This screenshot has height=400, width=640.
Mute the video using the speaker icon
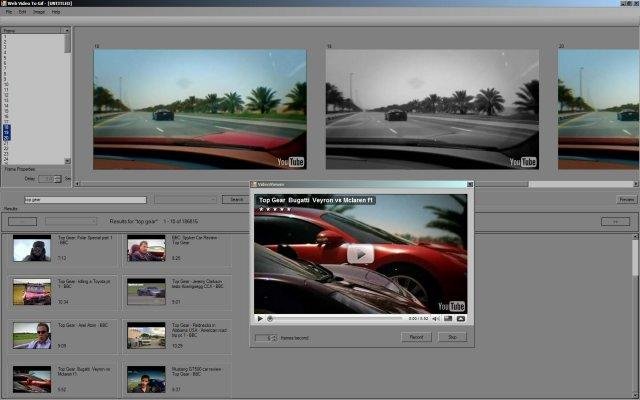(437, 318)
